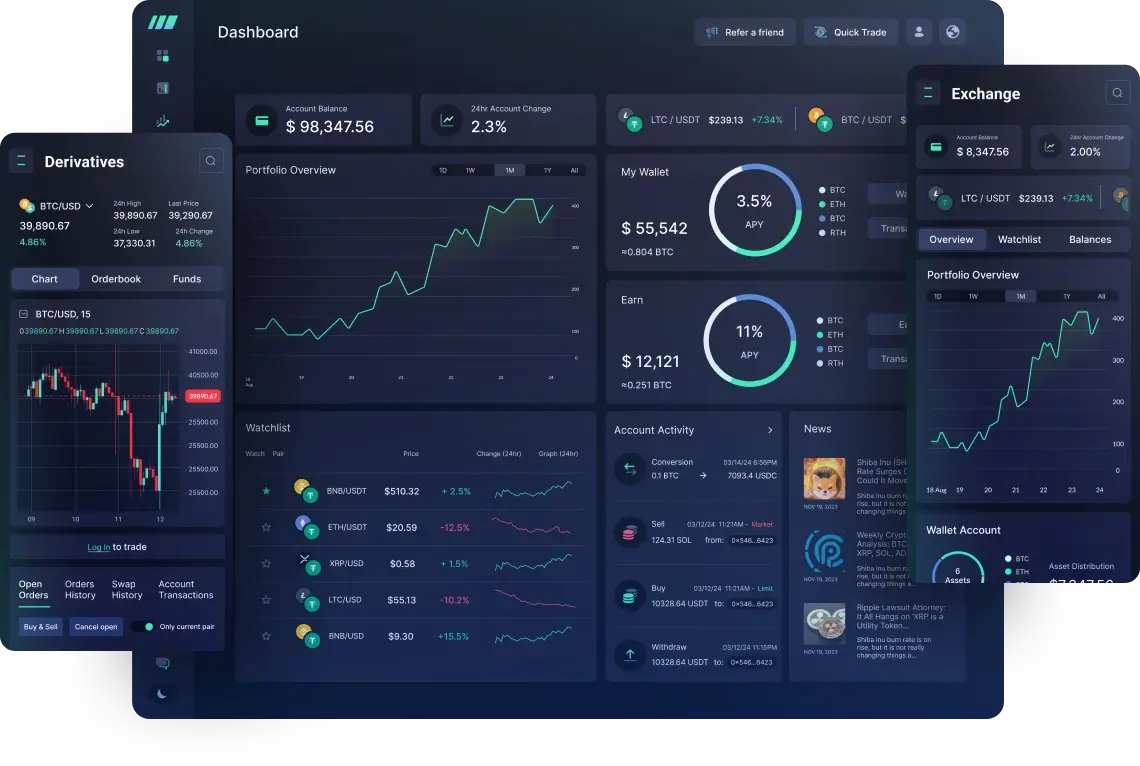Screen dimensions: 1140x766
Task: Select 1W range in Dashboard Portfolio Overview
Action: click(470, 170)
